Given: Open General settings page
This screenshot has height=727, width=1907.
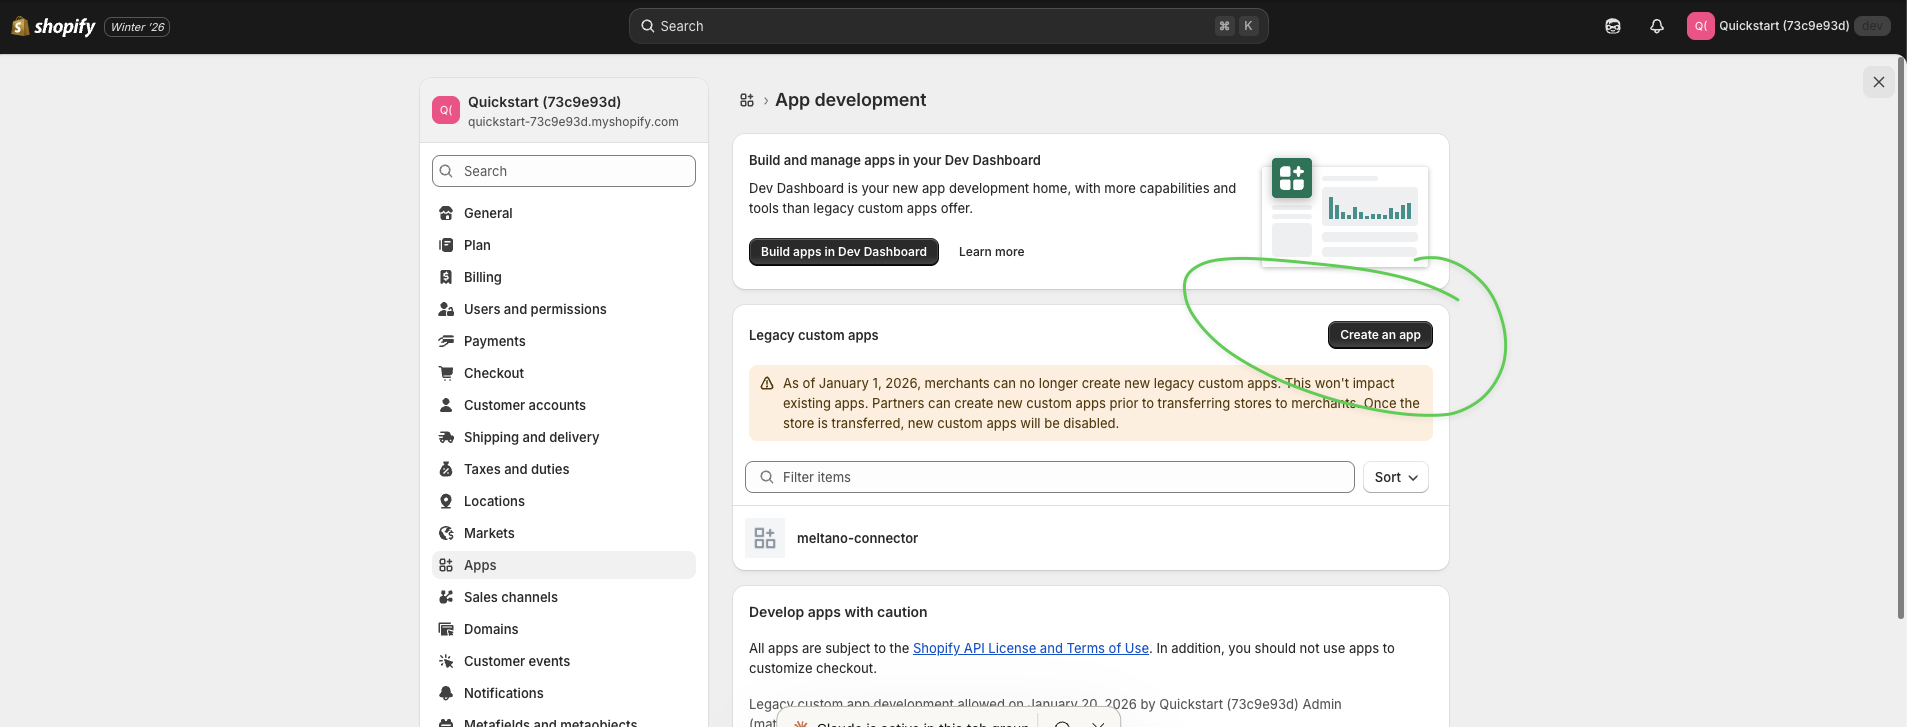Looking at the screenshot, I should tap(564, 213).
